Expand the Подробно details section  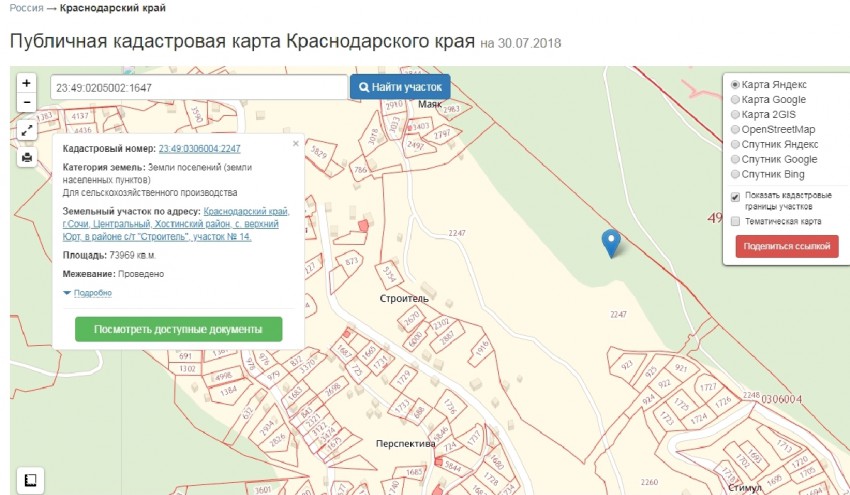click(87, 293)
